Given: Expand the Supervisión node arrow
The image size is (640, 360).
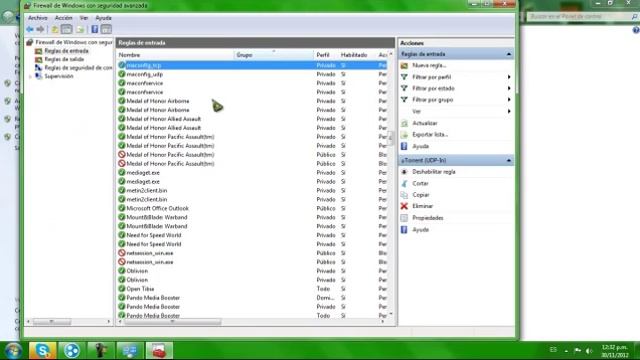Looking at the screenshot, I should [30, 76].
